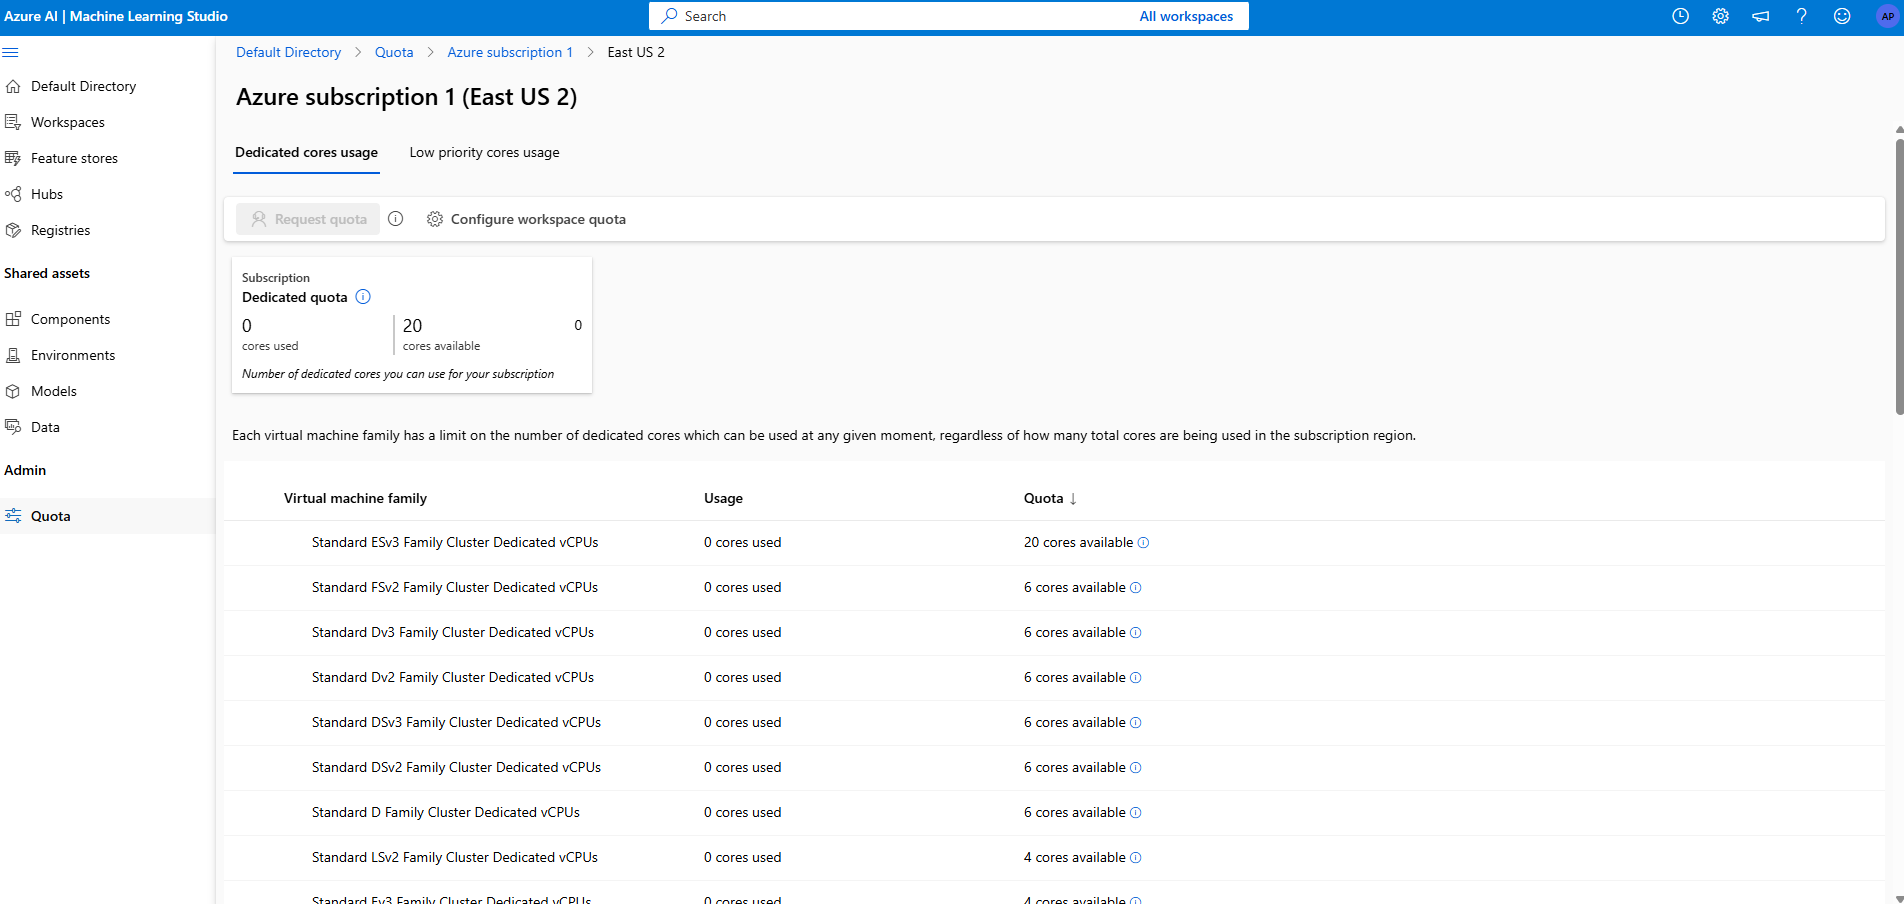This screenshot has height=904, width=1904.
Task: Sort by Quota column arrow
Action: 1073,498
